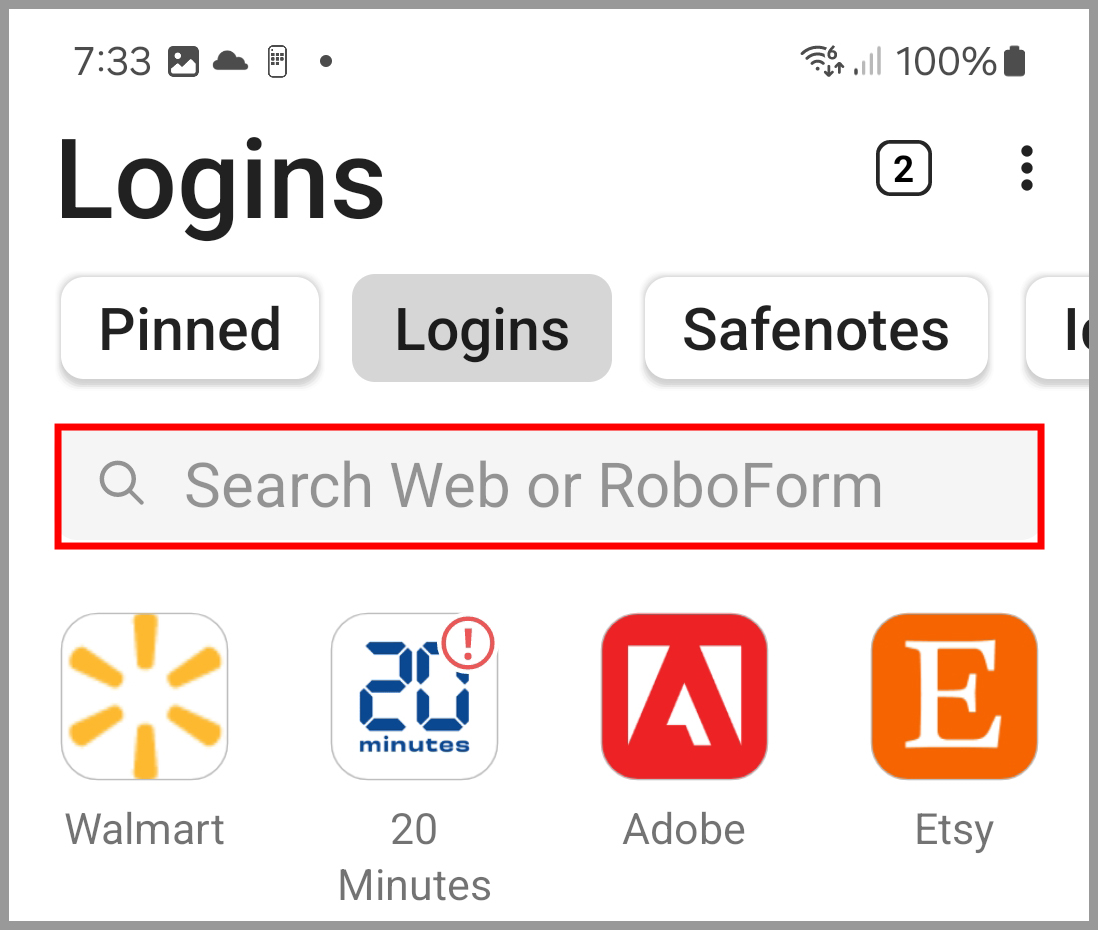1098x930 pixels.
Task: Open the Etsy login icon
Action: pos(954,696)
